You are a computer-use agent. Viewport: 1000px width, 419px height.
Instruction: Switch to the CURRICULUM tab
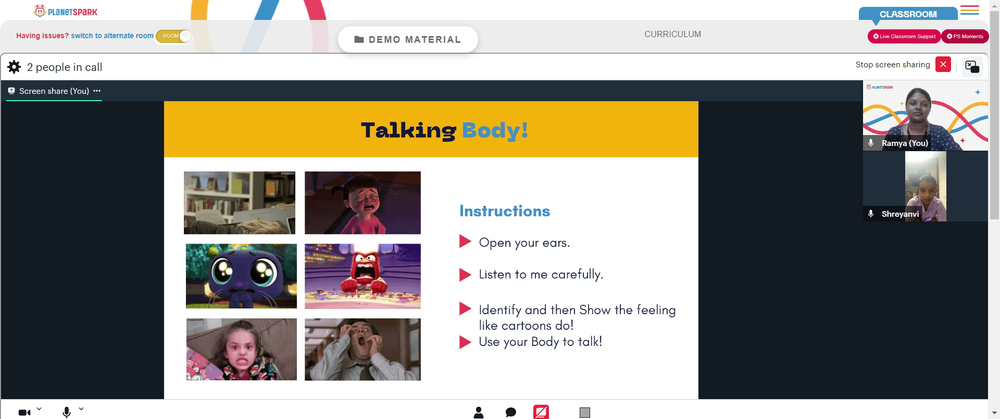673,34
